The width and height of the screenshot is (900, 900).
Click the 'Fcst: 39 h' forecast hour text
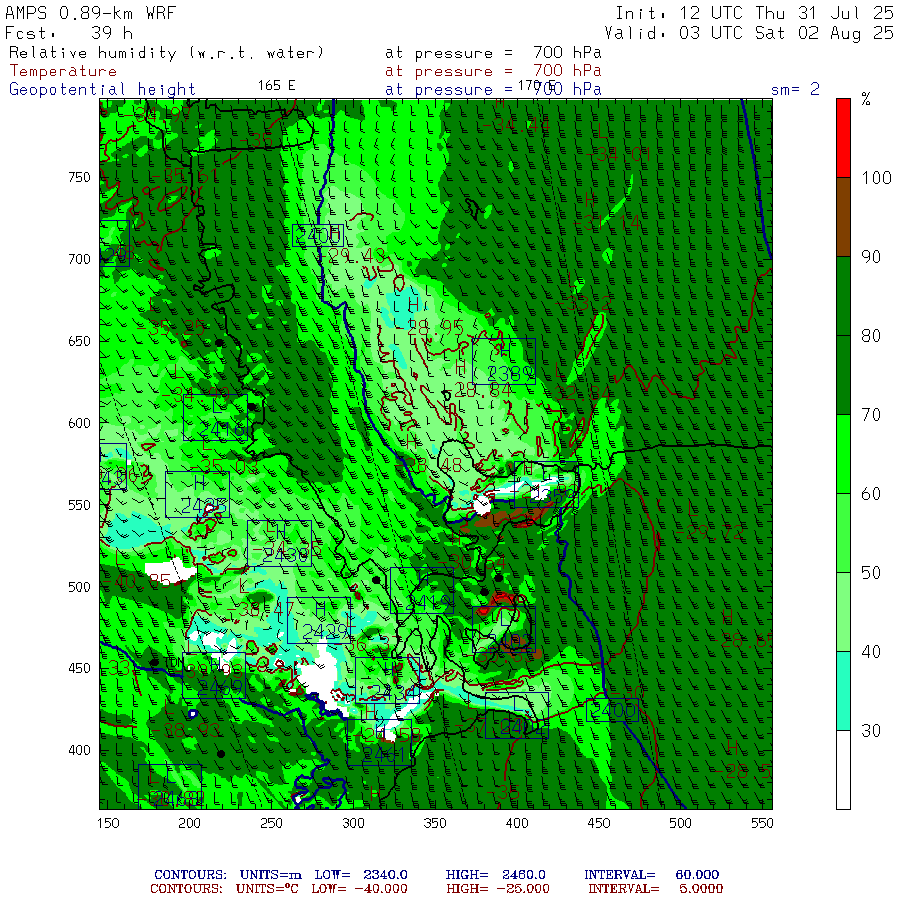69,33
